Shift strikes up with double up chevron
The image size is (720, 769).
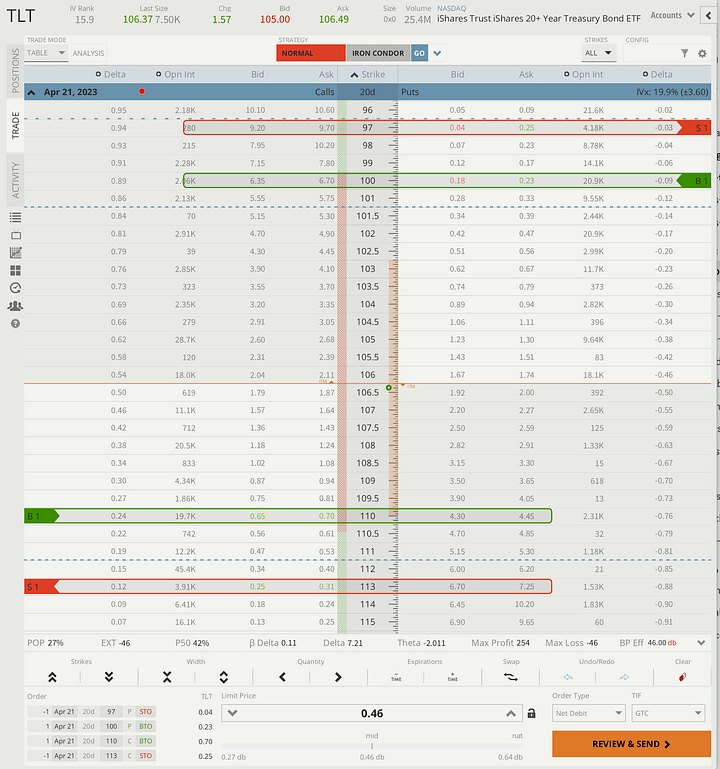(x=52, y=677)
